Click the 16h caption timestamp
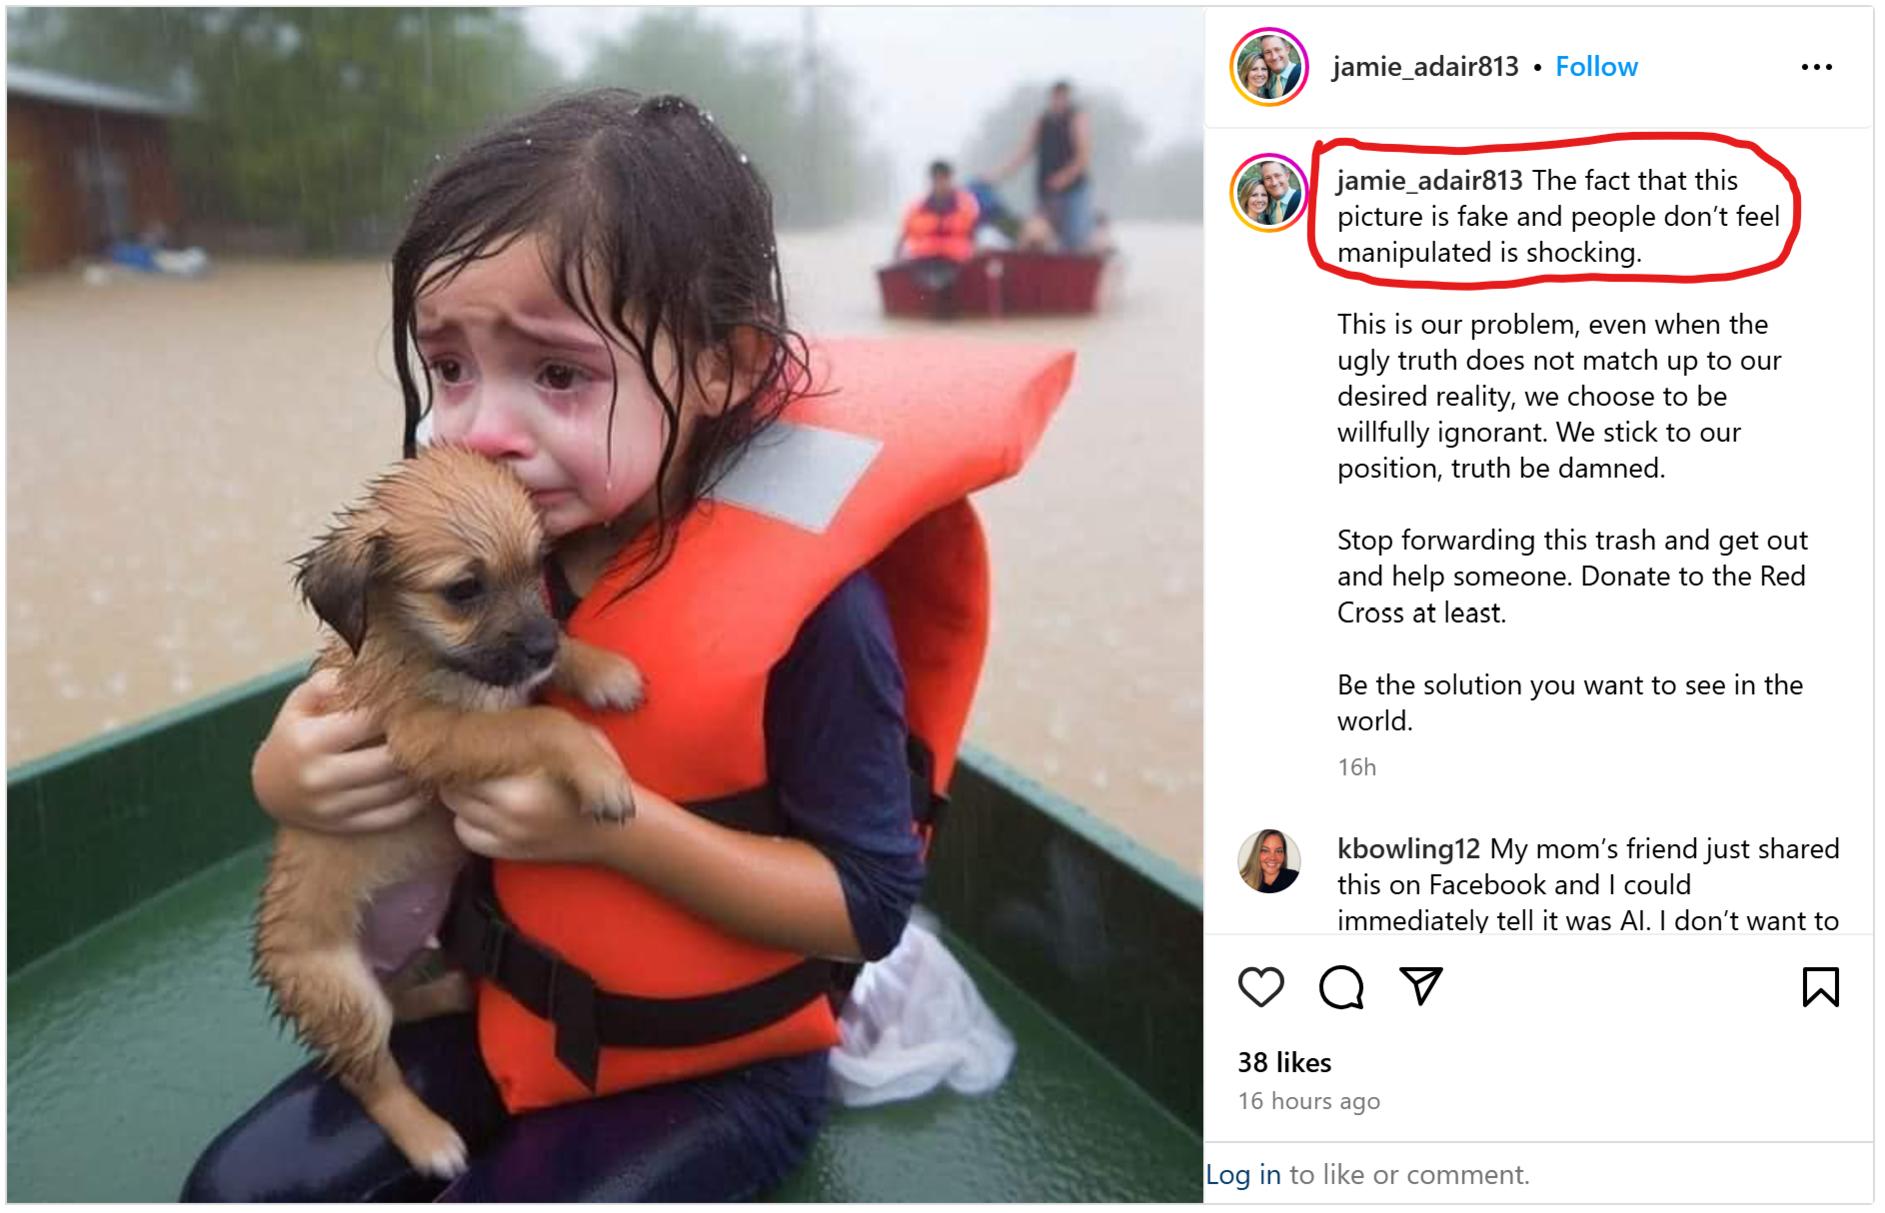 [1357, 767]
